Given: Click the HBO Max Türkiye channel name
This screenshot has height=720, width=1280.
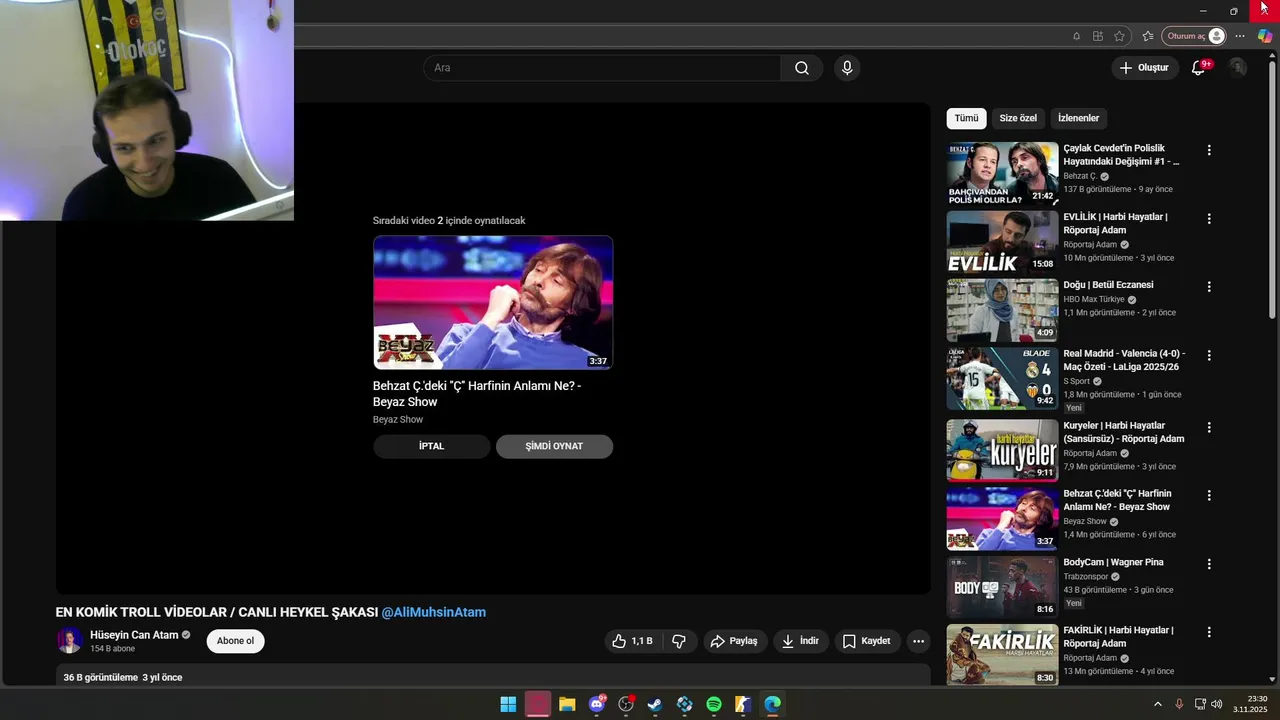Looking at the screenshot, I should (x=1094, y=299).
